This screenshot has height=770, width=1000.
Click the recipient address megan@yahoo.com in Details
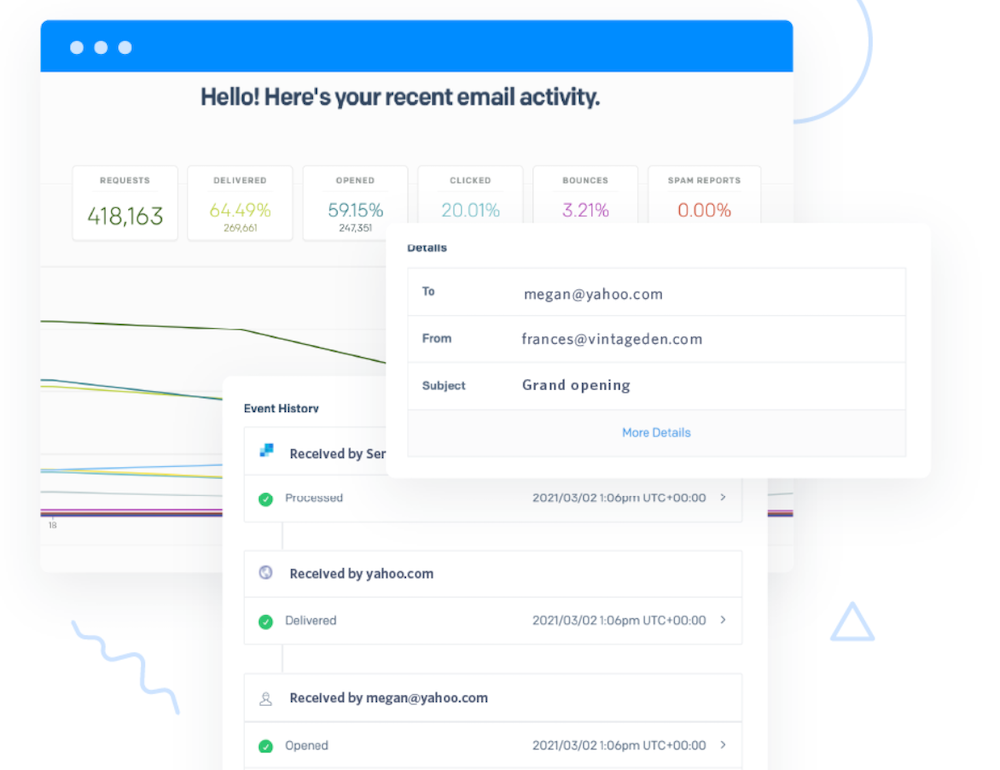593,294
